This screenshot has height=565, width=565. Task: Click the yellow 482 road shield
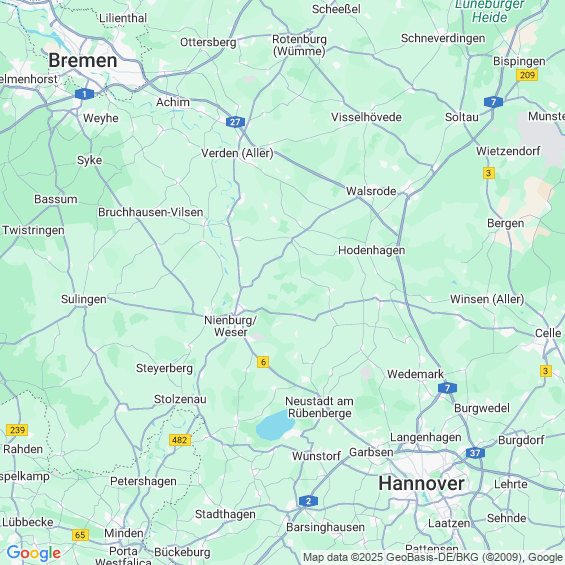[180, 440]
